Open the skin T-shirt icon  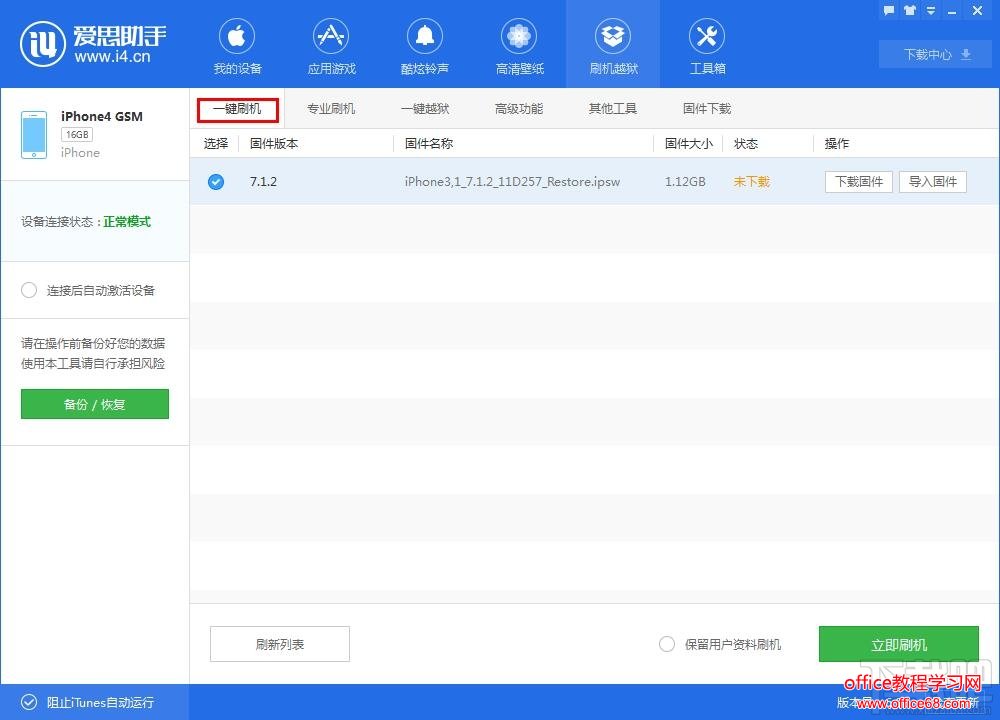910,10
